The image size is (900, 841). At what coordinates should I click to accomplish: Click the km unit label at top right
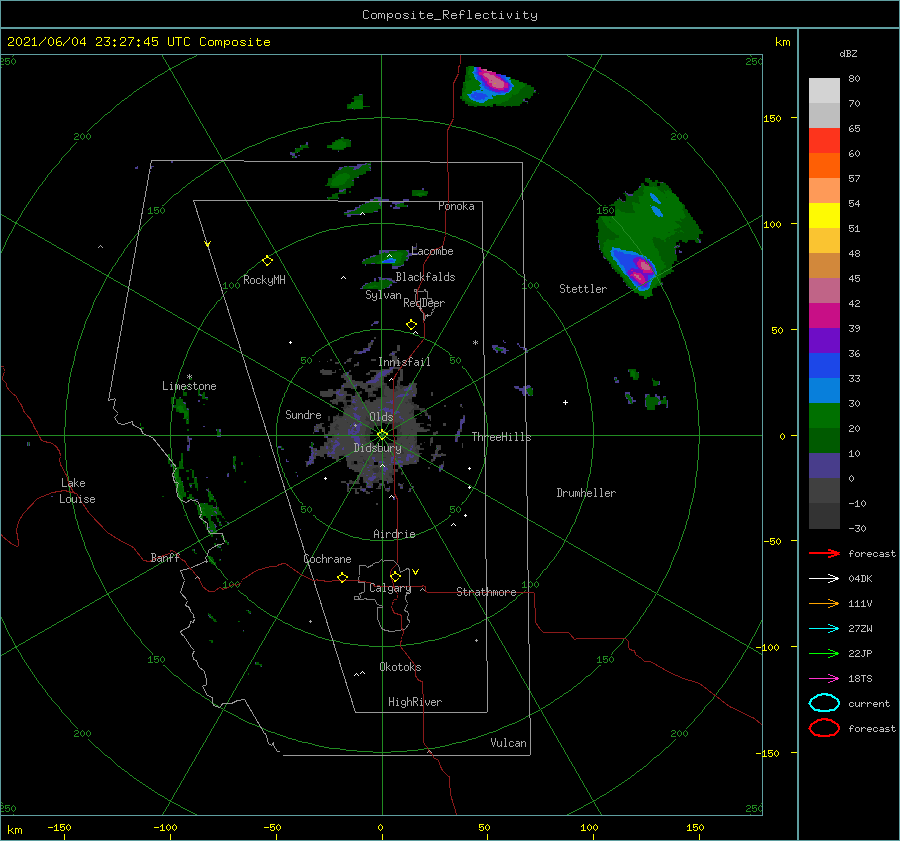coord(783,42)
